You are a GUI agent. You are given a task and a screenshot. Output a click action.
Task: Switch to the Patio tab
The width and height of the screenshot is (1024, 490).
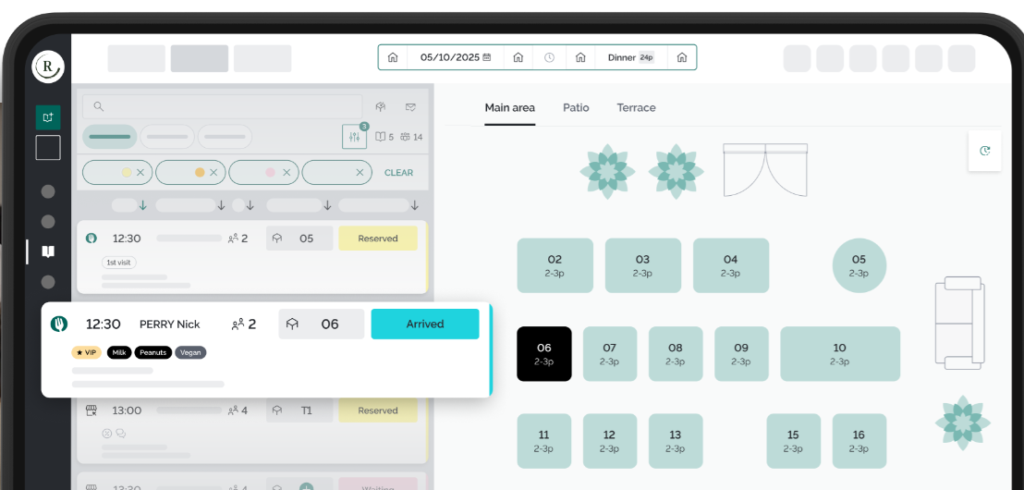575,108
